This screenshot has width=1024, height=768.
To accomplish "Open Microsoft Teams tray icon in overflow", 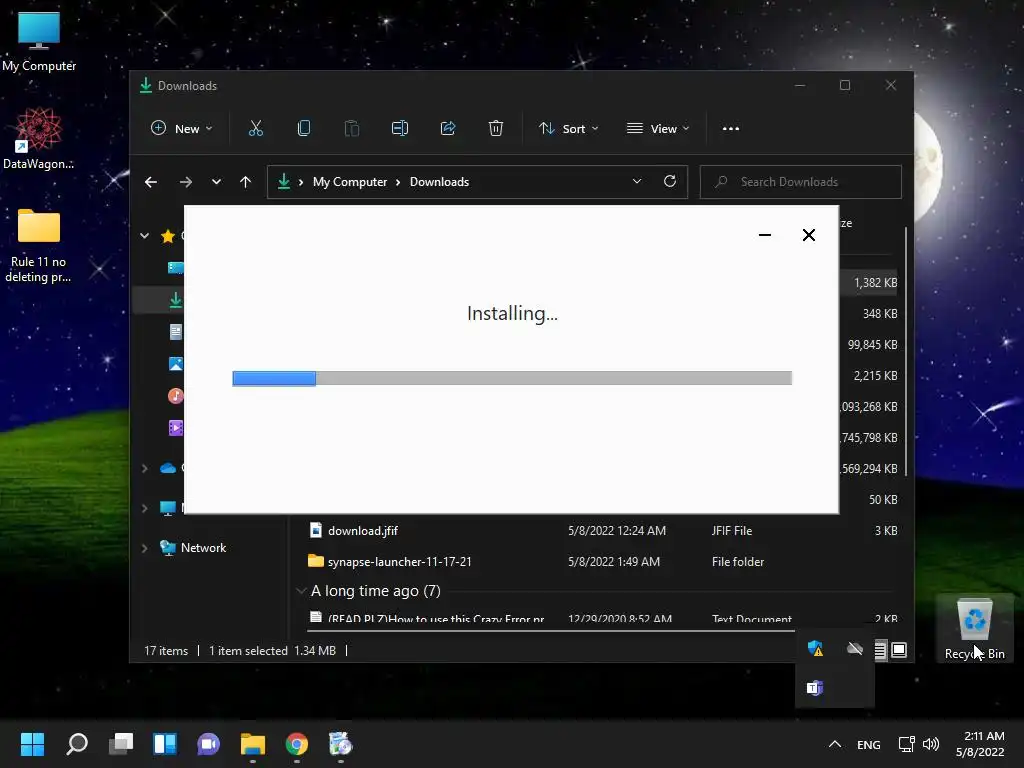I will coord(815,688).
